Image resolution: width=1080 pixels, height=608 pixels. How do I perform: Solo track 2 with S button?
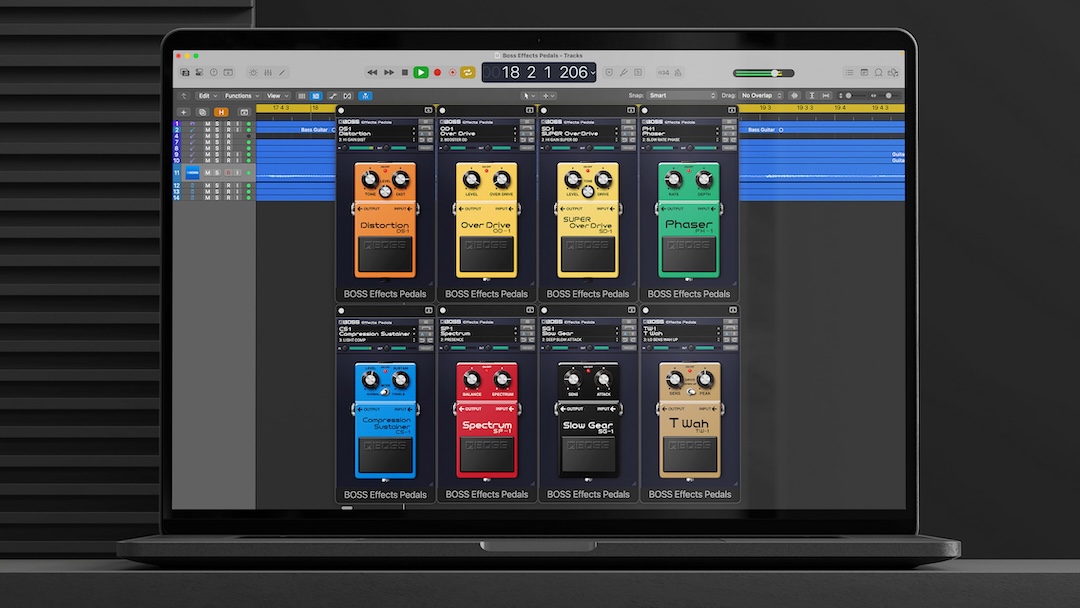tap(218, 129)
